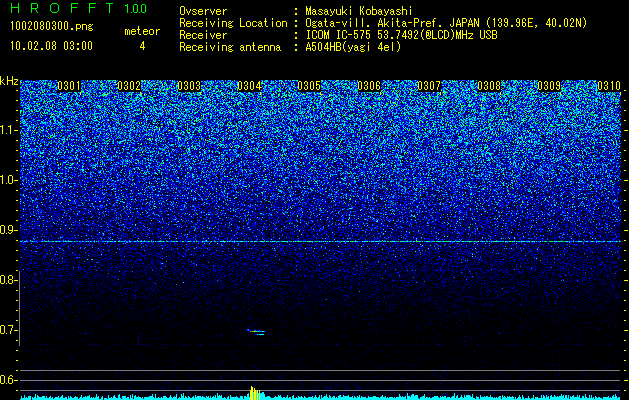This screenshot has height=400, width=629.
Task: Click the 0.9 frequency axis label
Action: tap(7, 230)
